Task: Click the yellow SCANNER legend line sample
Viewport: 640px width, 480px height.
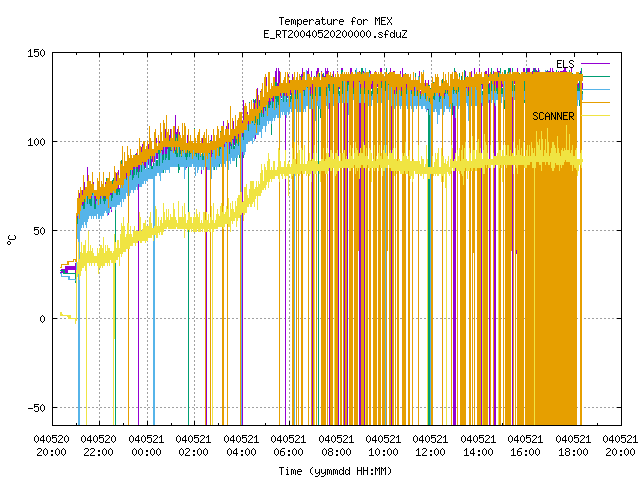Action: coord(596,116)
